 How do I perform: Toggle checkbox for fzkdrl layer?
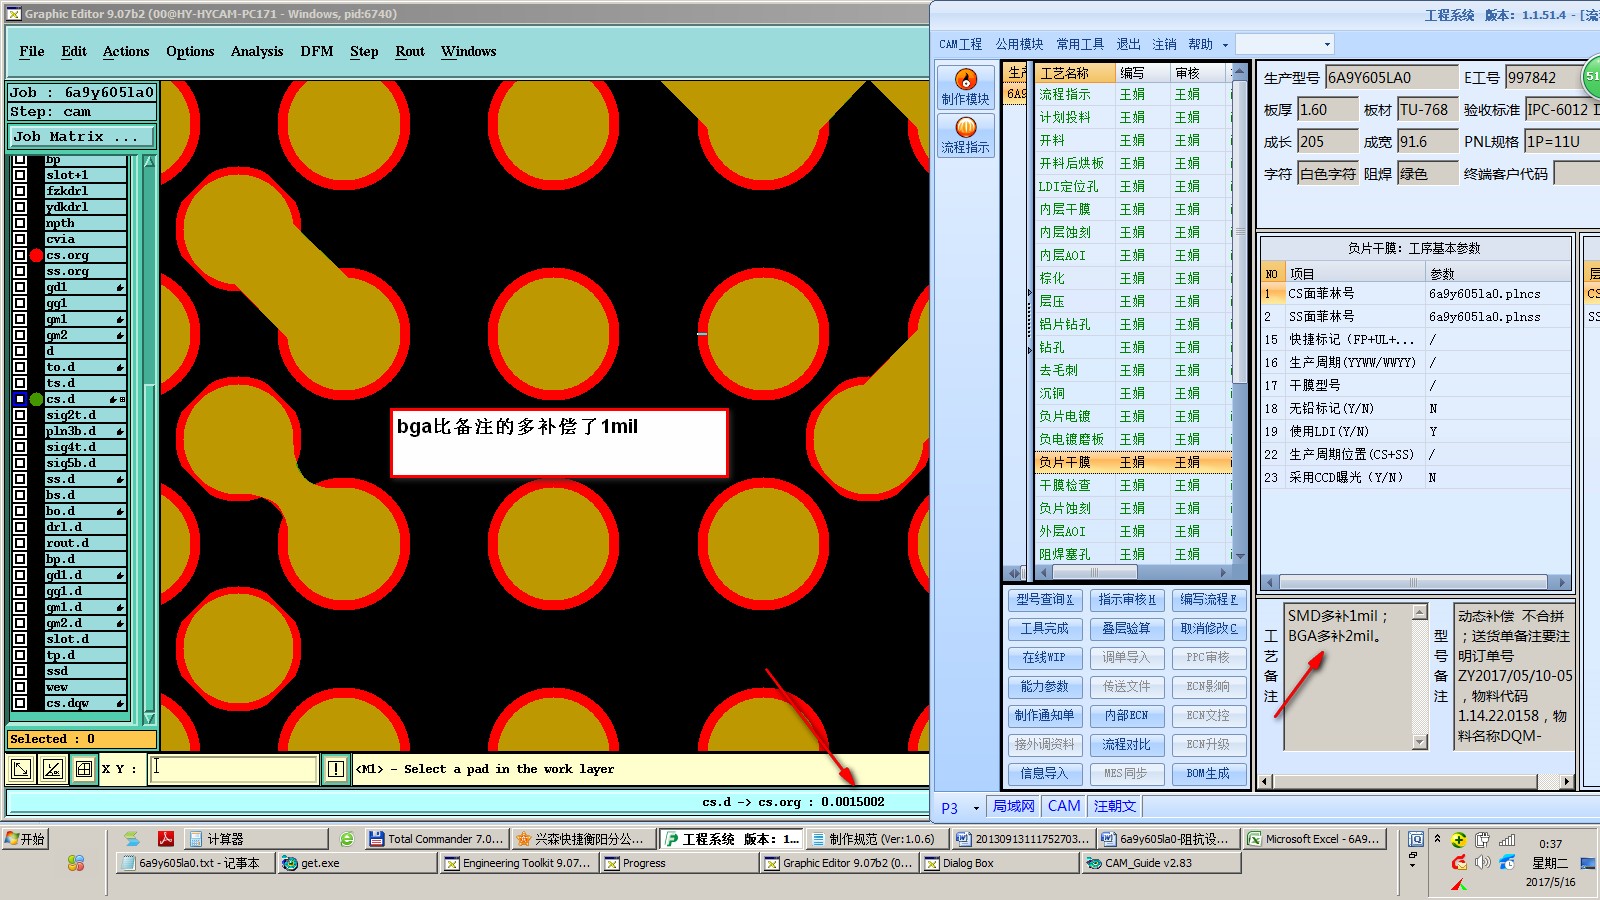pos(19,191)
